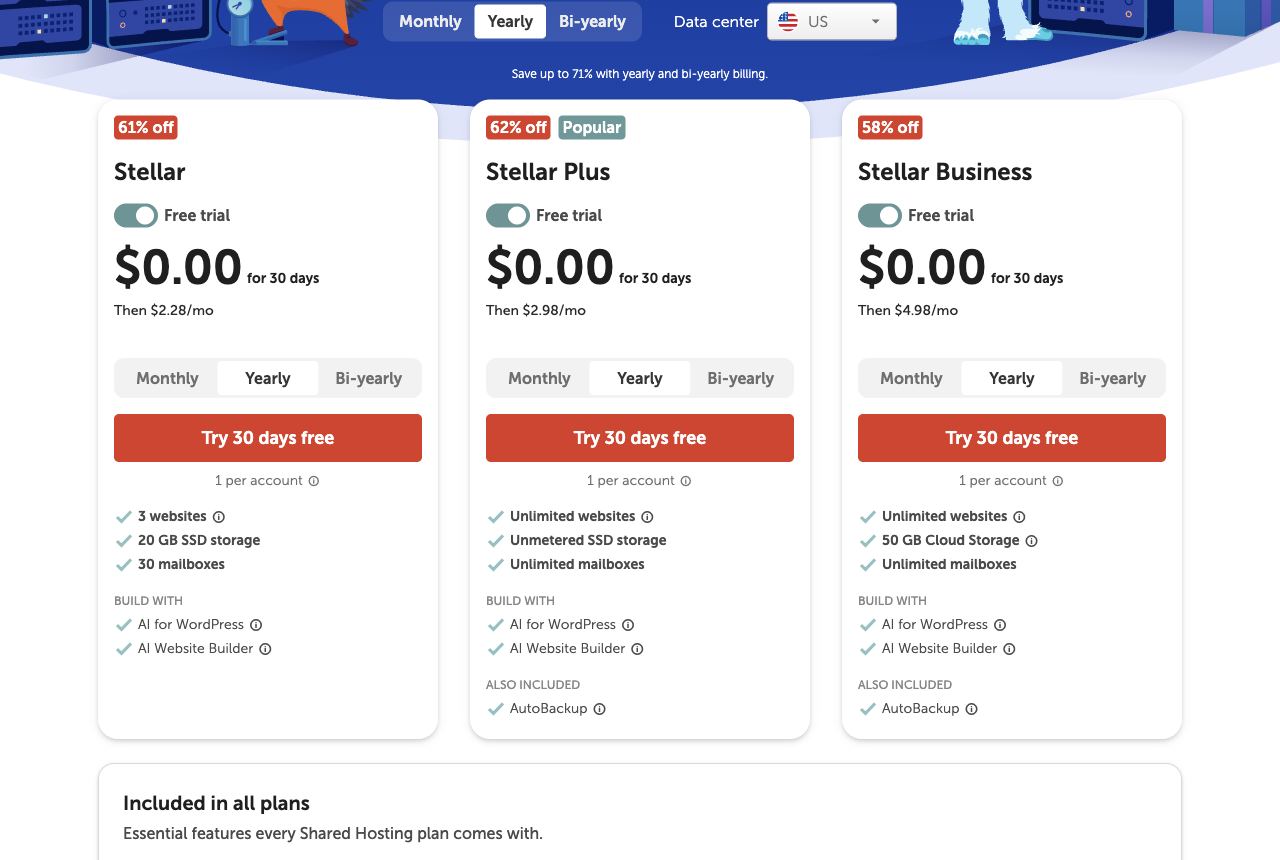Select Bi-yearly billing in top switcher
Viewport: 1280px width, 860px height.
tap(592, 21)
